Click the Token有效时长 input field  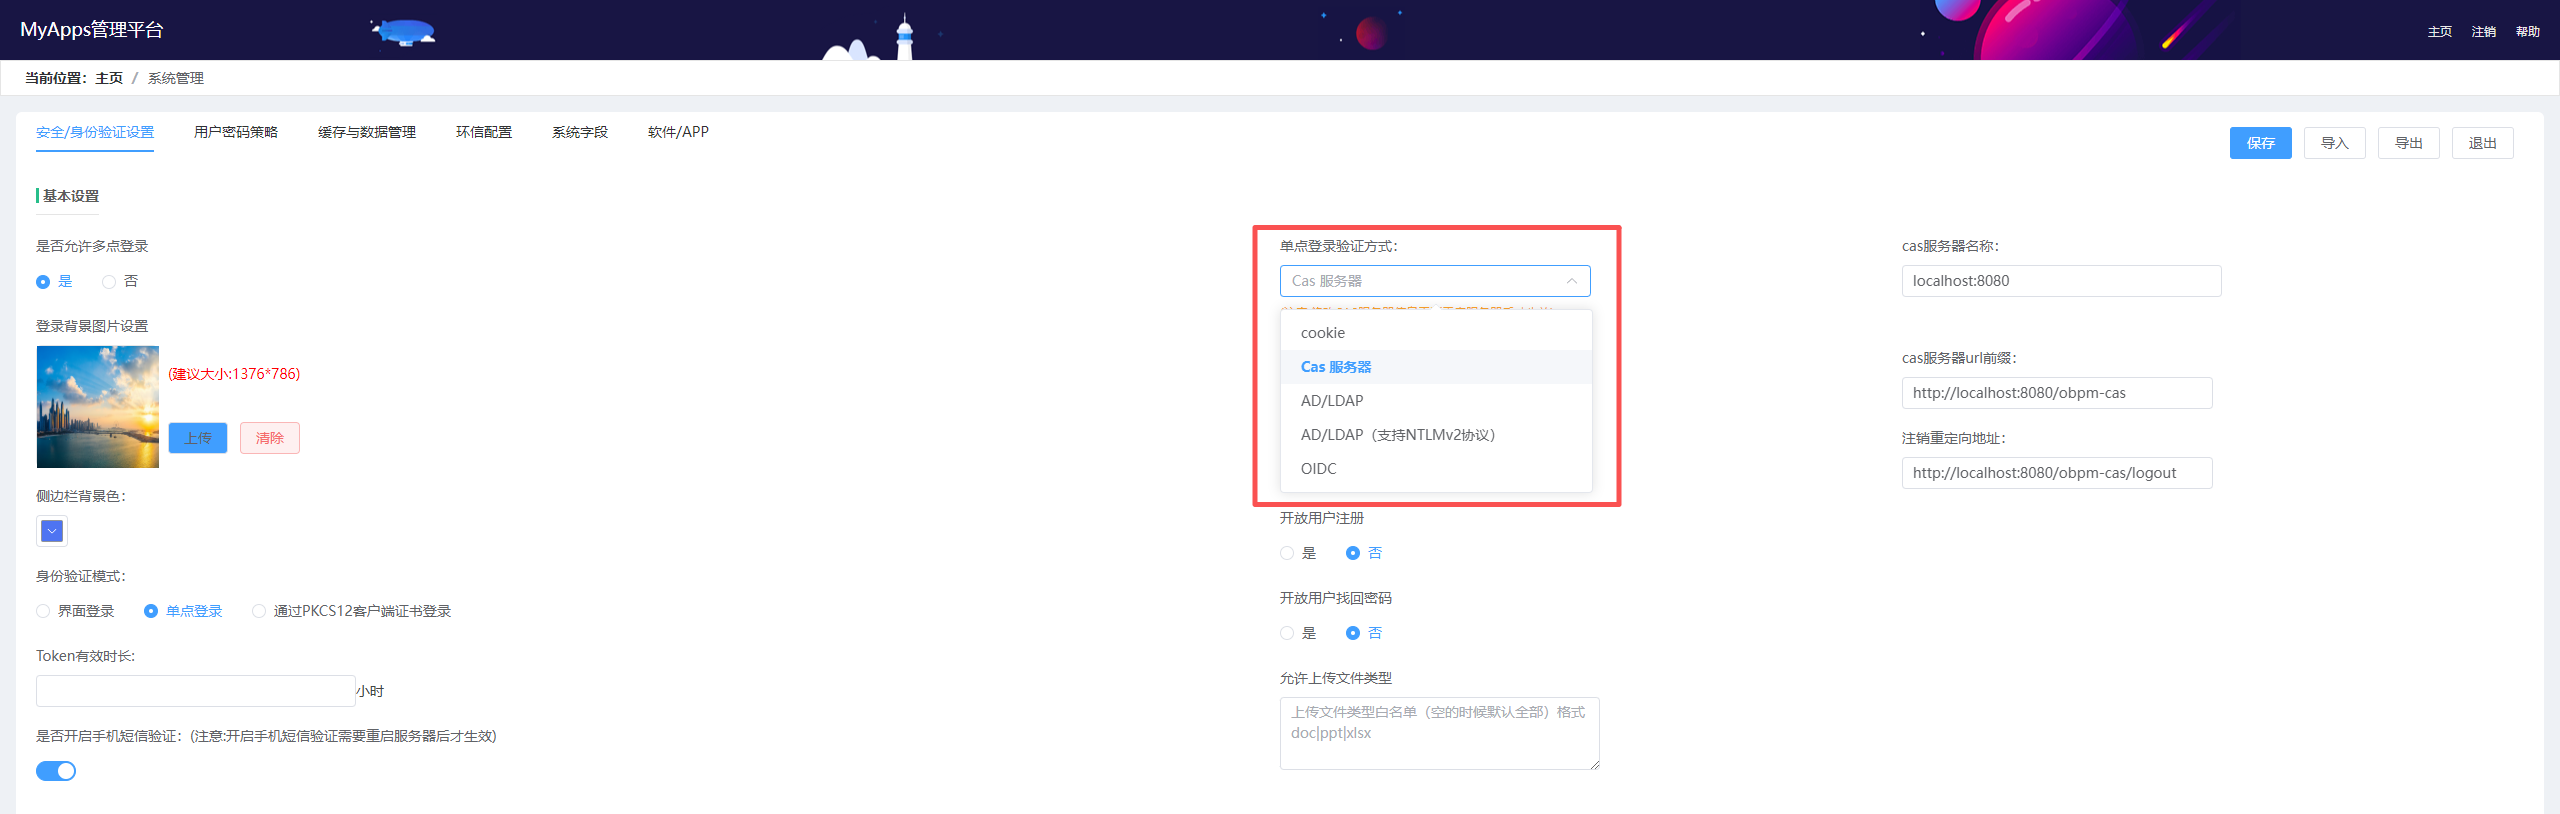pos(196,691)
